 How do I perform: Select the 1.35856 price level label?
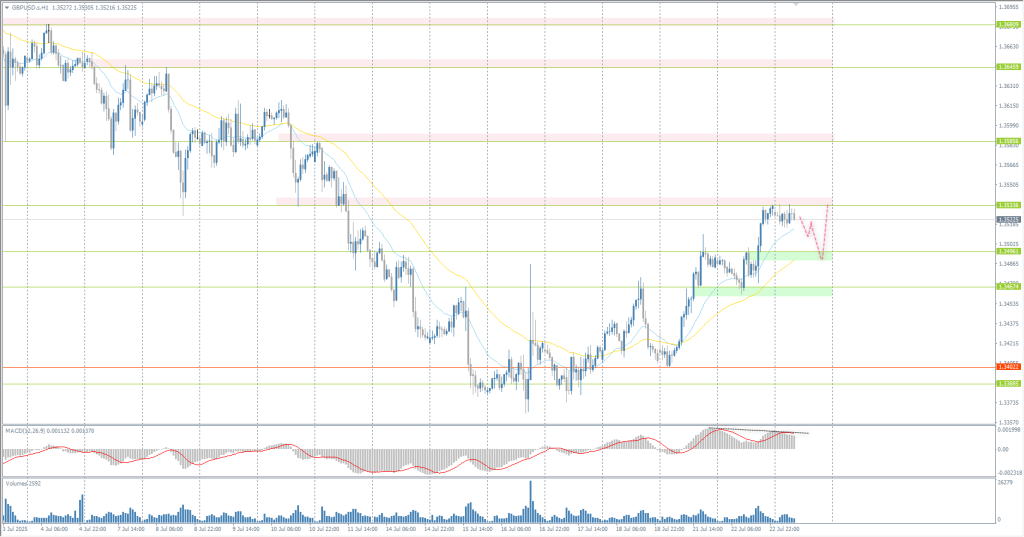pos(1008,141)
